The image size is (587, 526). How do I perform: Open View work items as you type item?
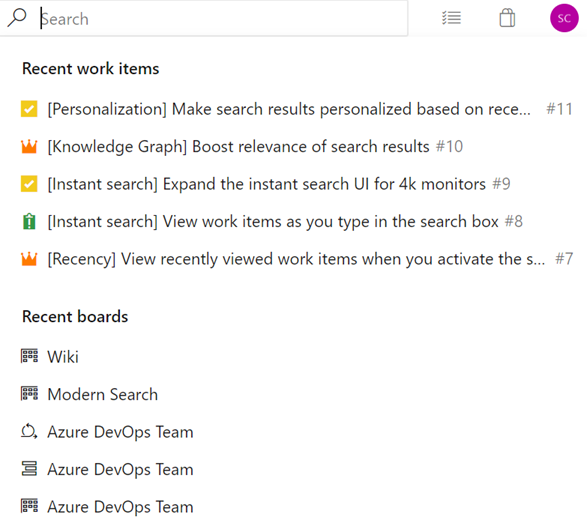pyautogui.click(x=273, y=222)
